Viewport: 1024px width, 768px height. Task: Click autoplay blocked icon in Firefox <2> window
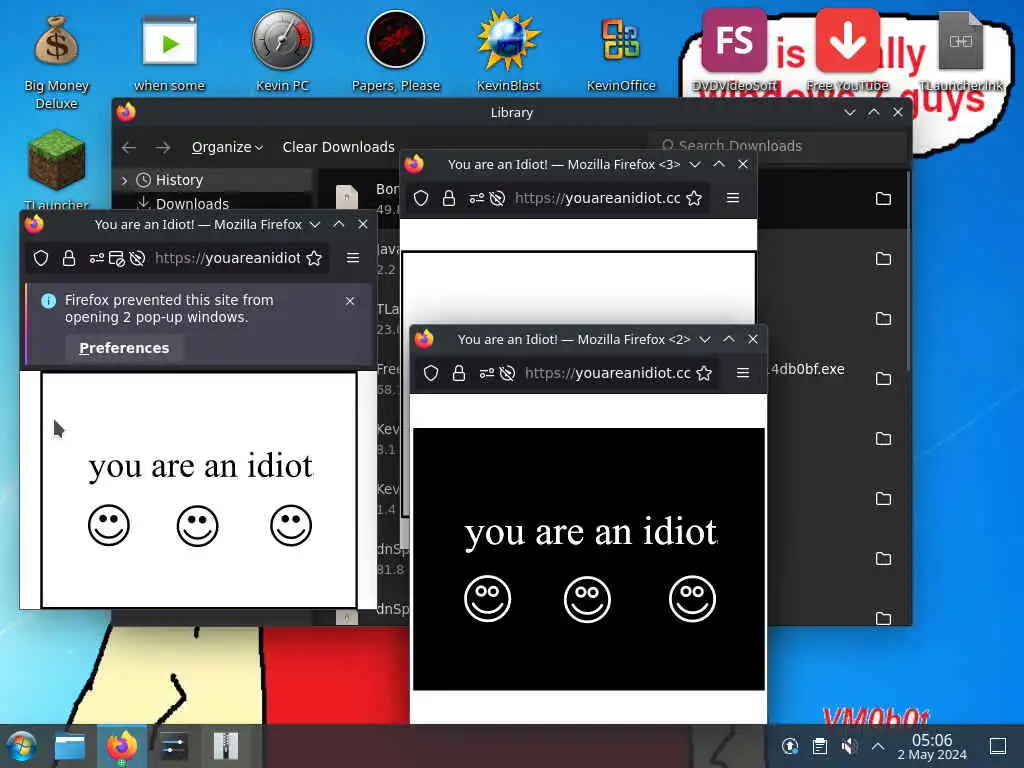[x=507, y=373]
